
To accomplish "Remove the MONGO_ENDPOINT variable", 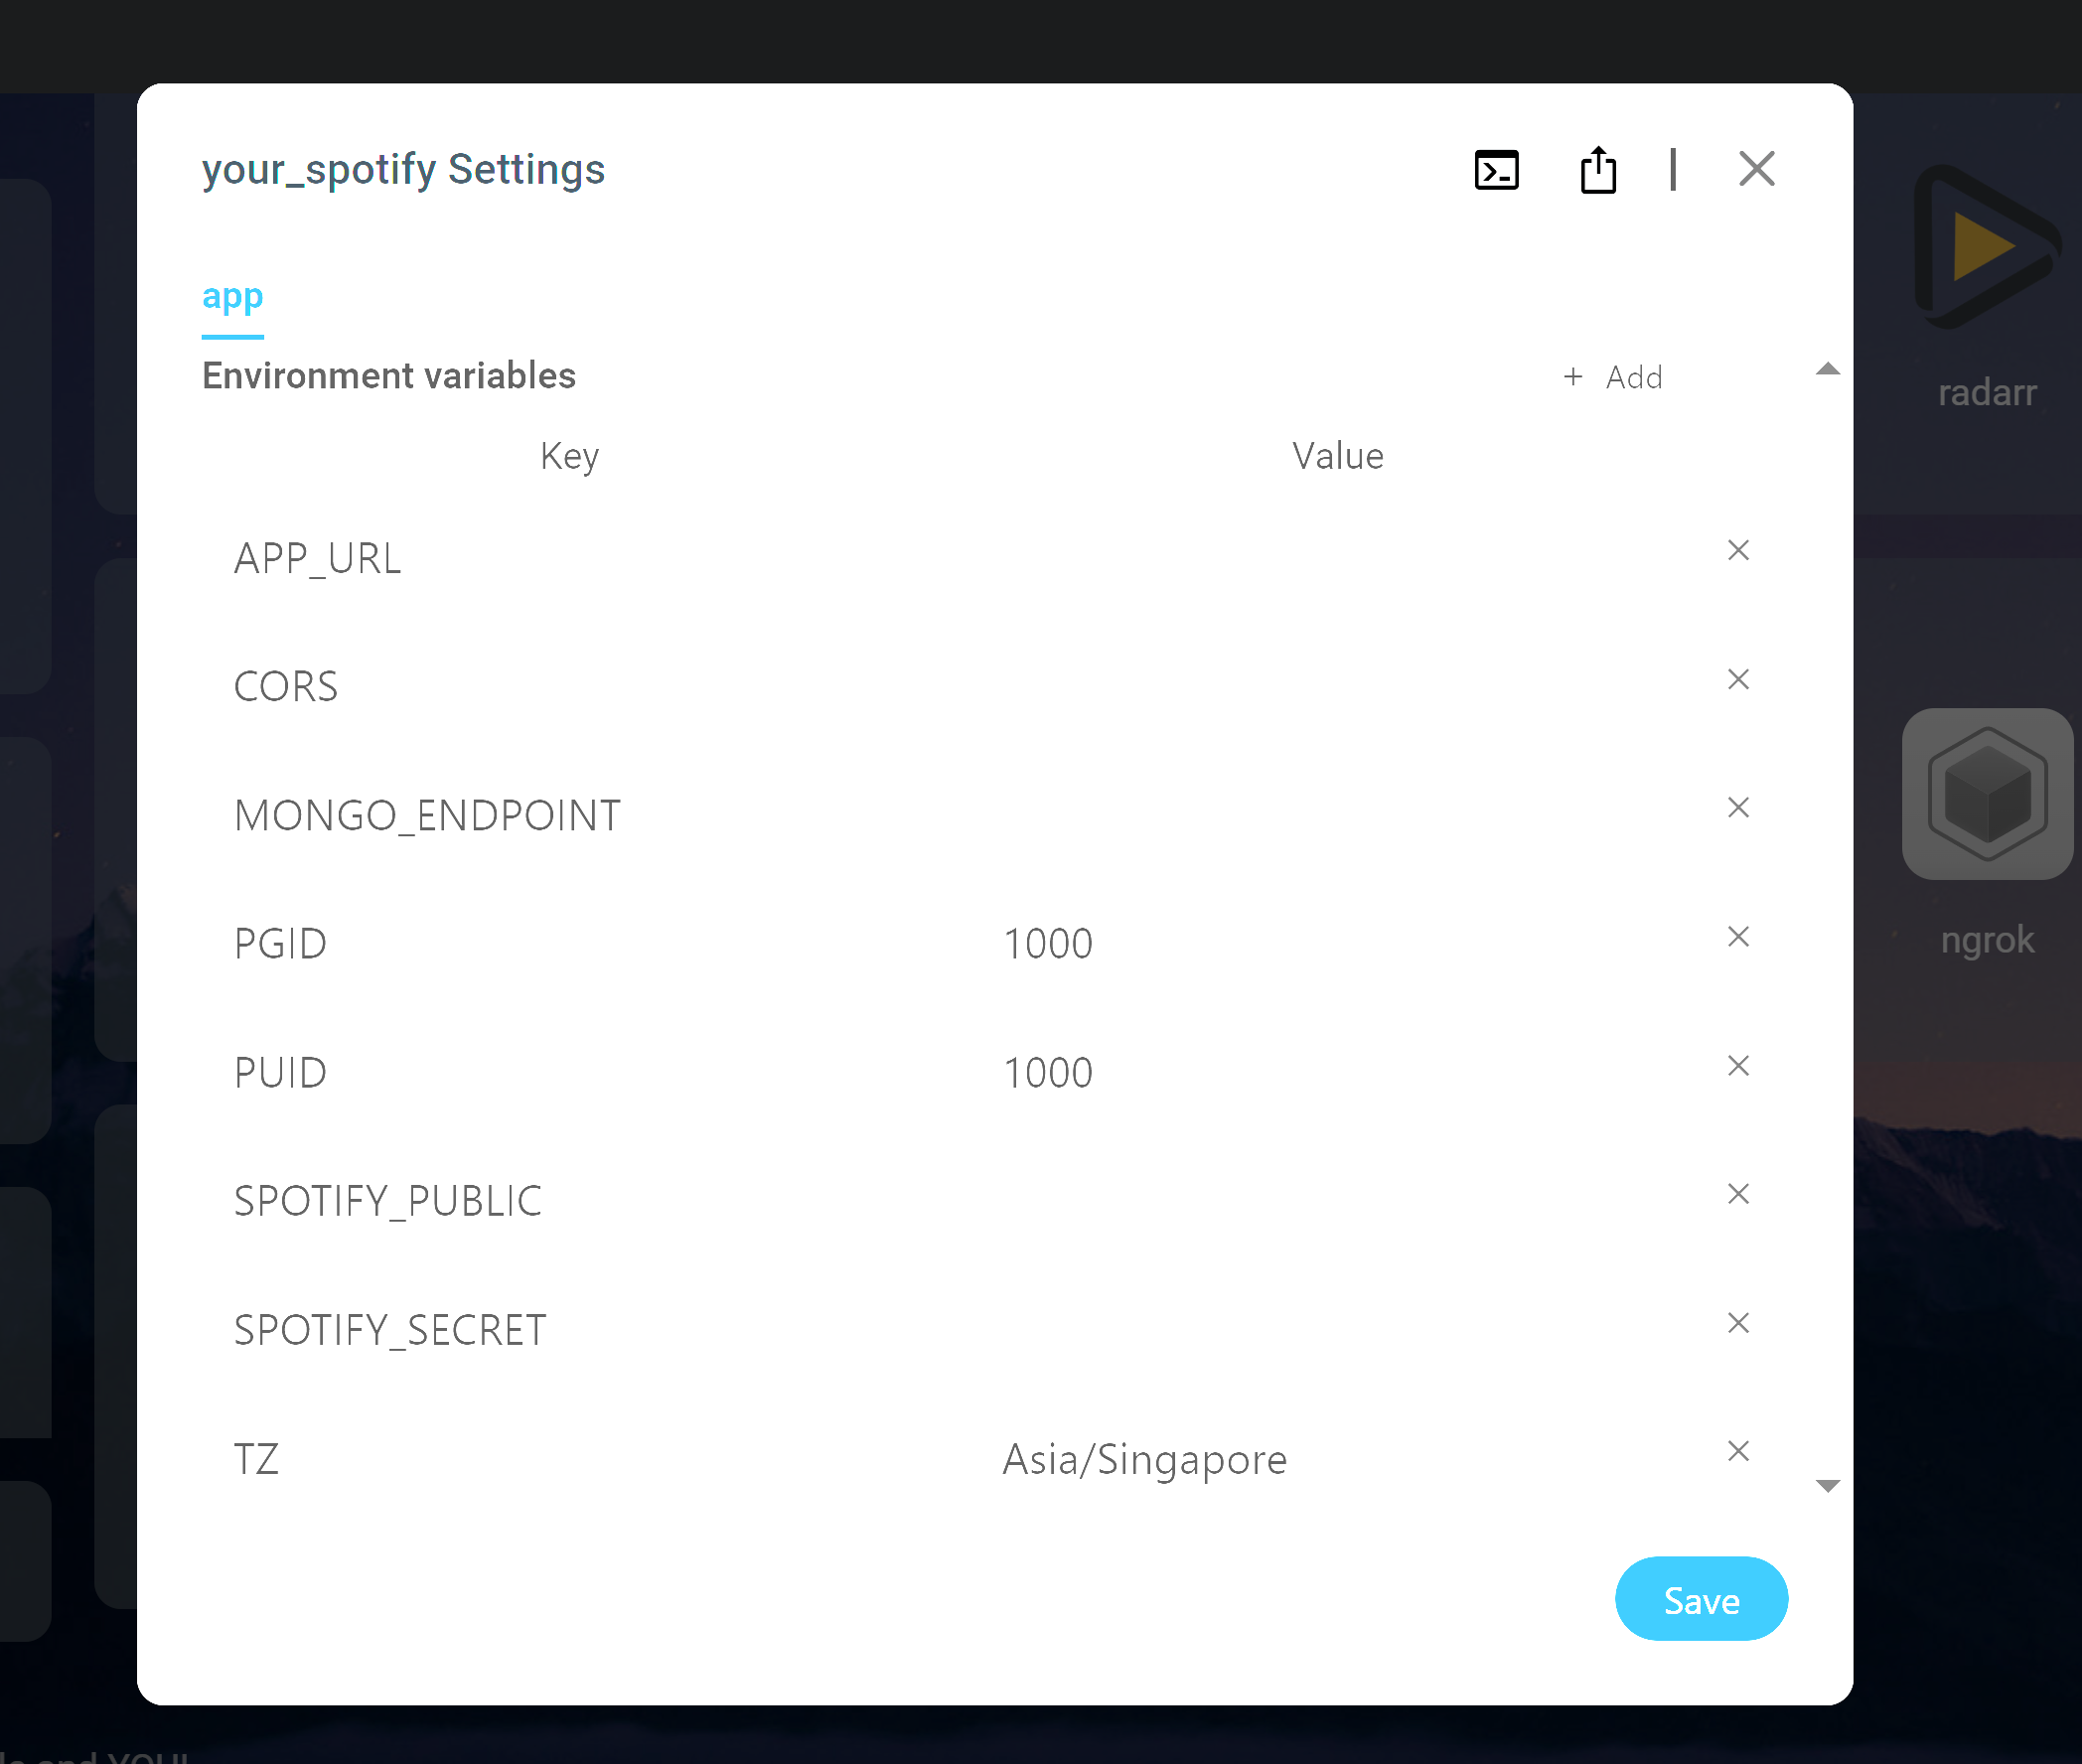I will 1739,807.
